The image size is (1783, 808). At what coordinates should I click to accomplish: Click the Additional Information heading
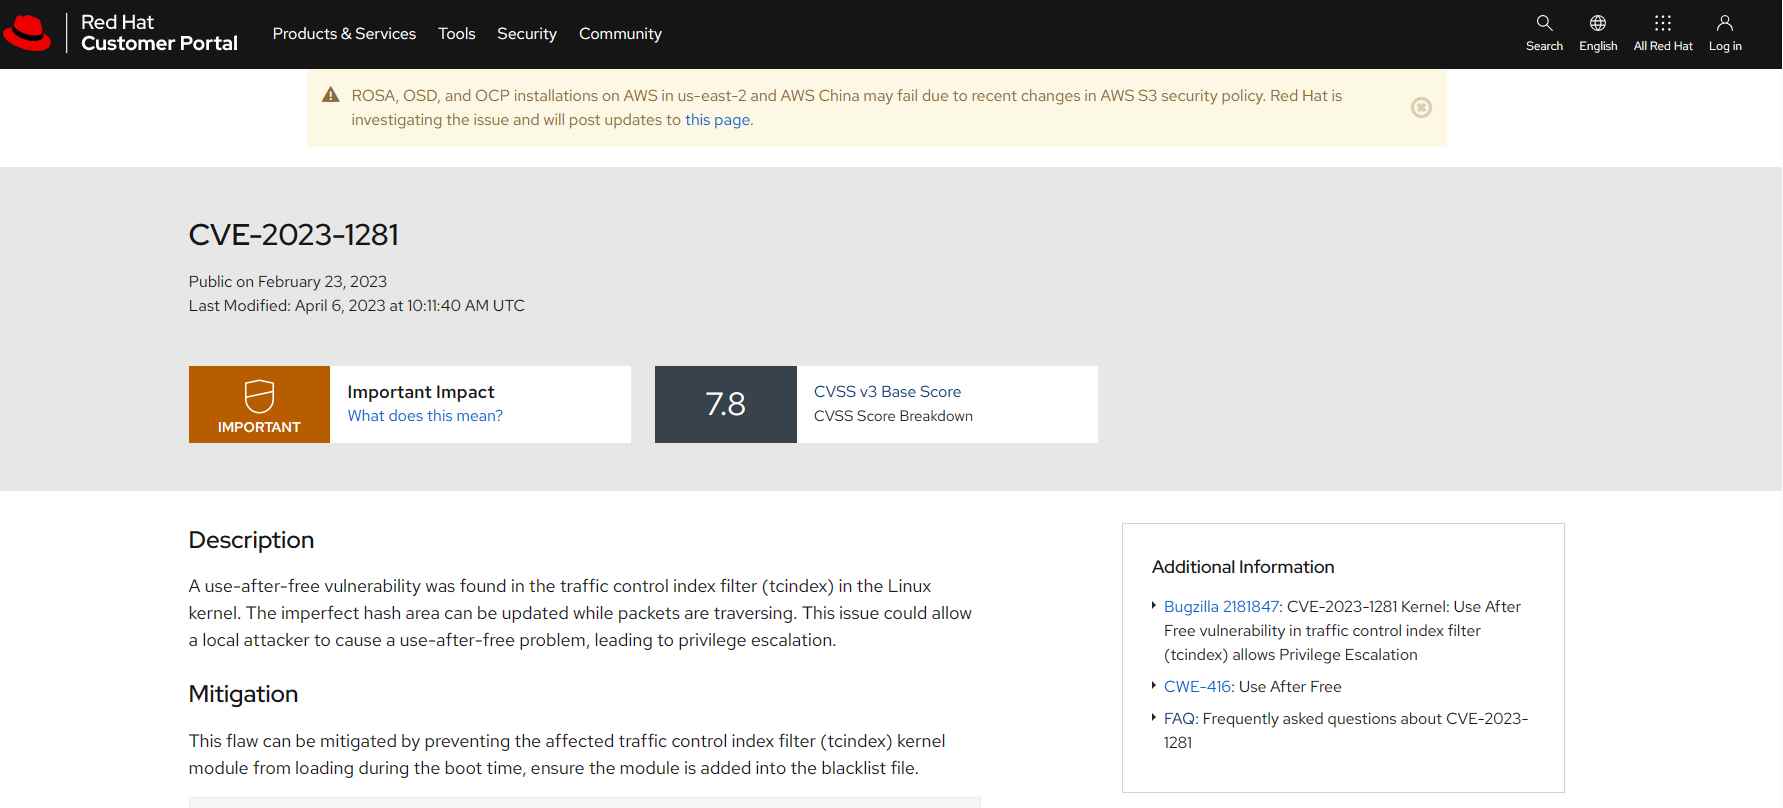pos(1243,567)
